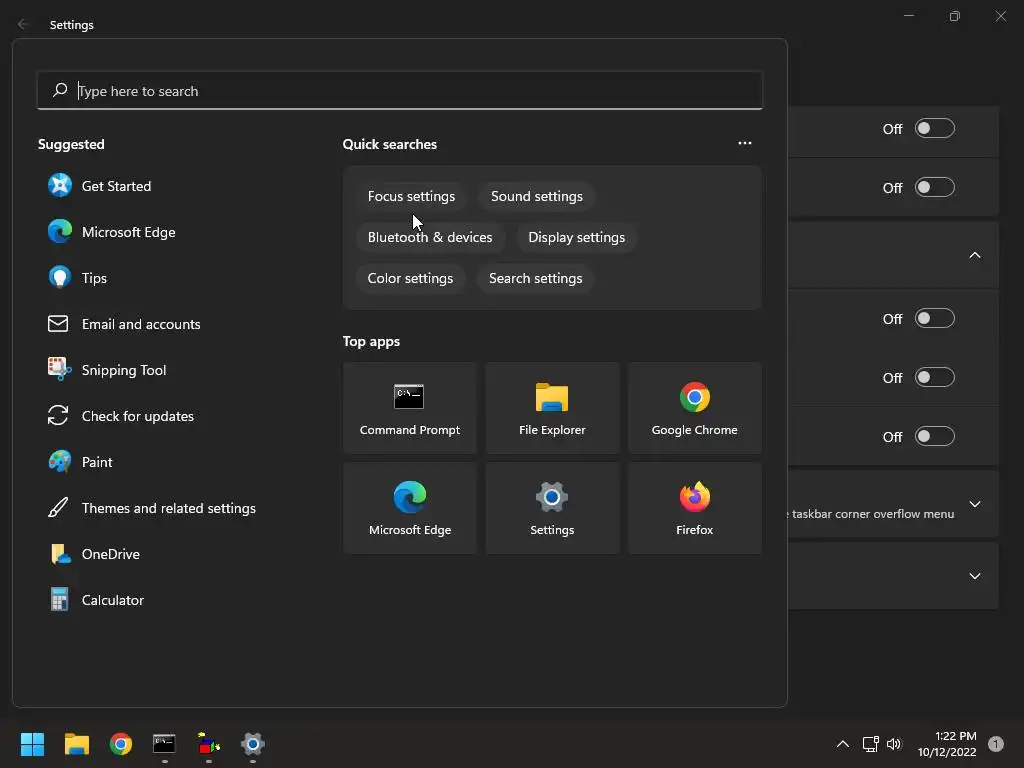Screen dimensions: 1024x768
Task: Launch Snipping Tool from suggestions
Action: click(x=107, y=370)
